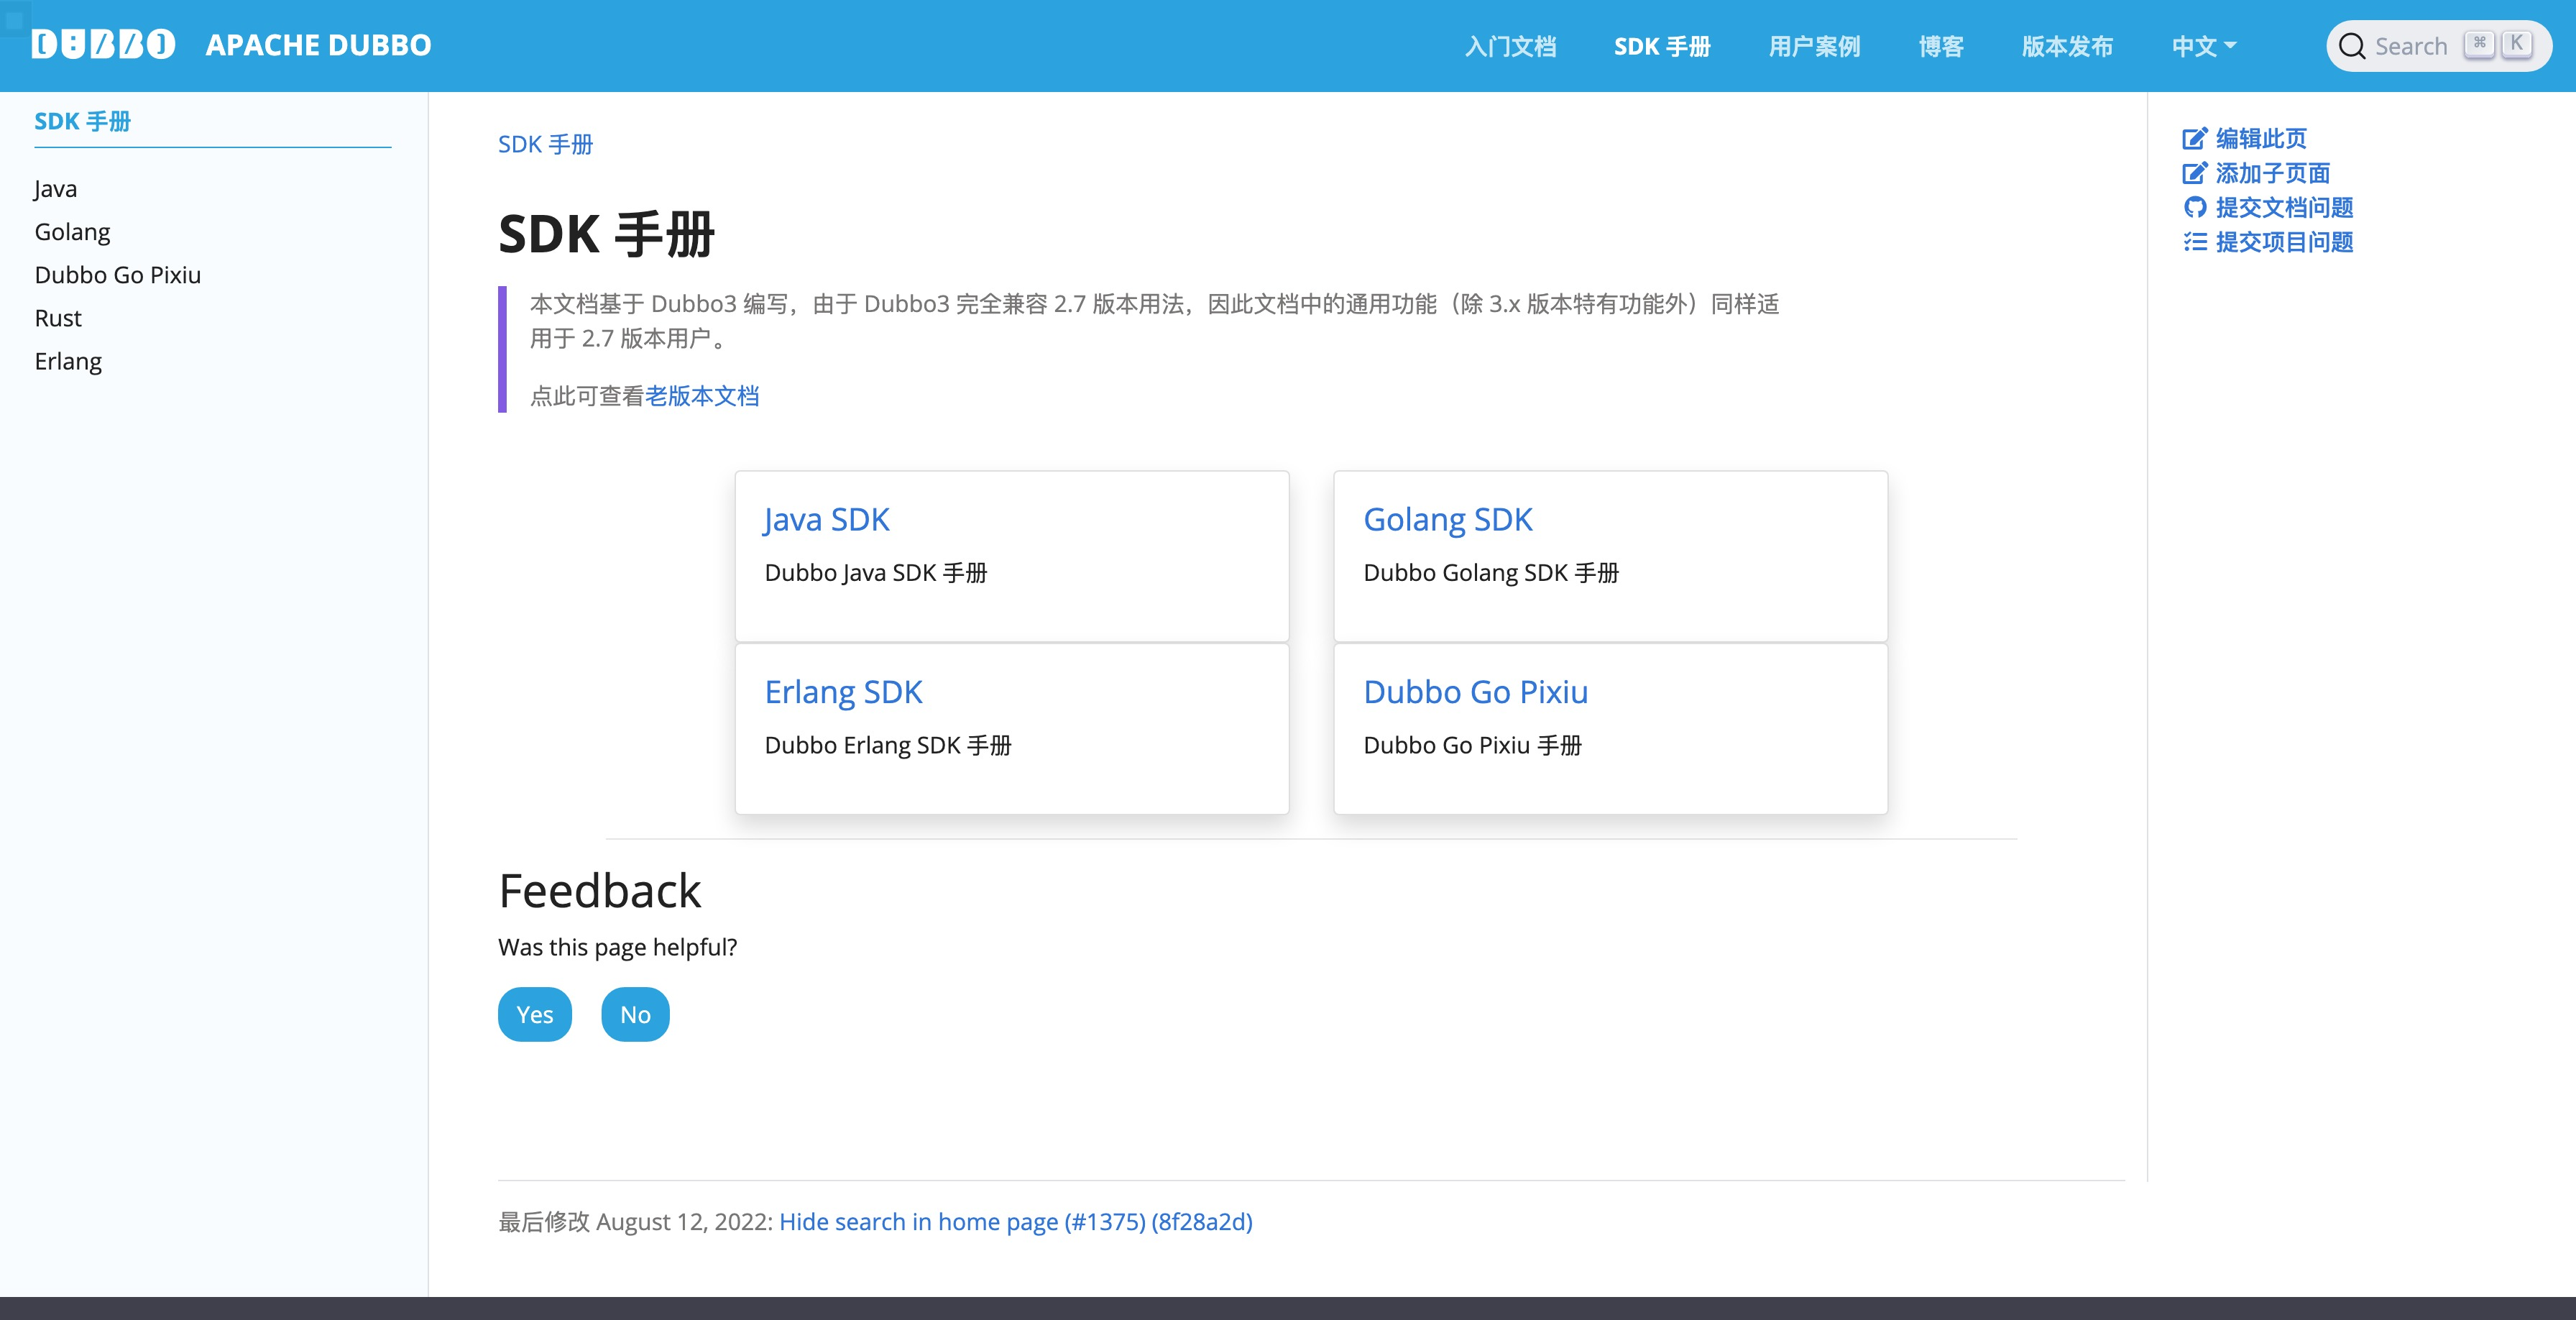Focus the Search input field
2576x1320 pixels.
(2410, 47)
